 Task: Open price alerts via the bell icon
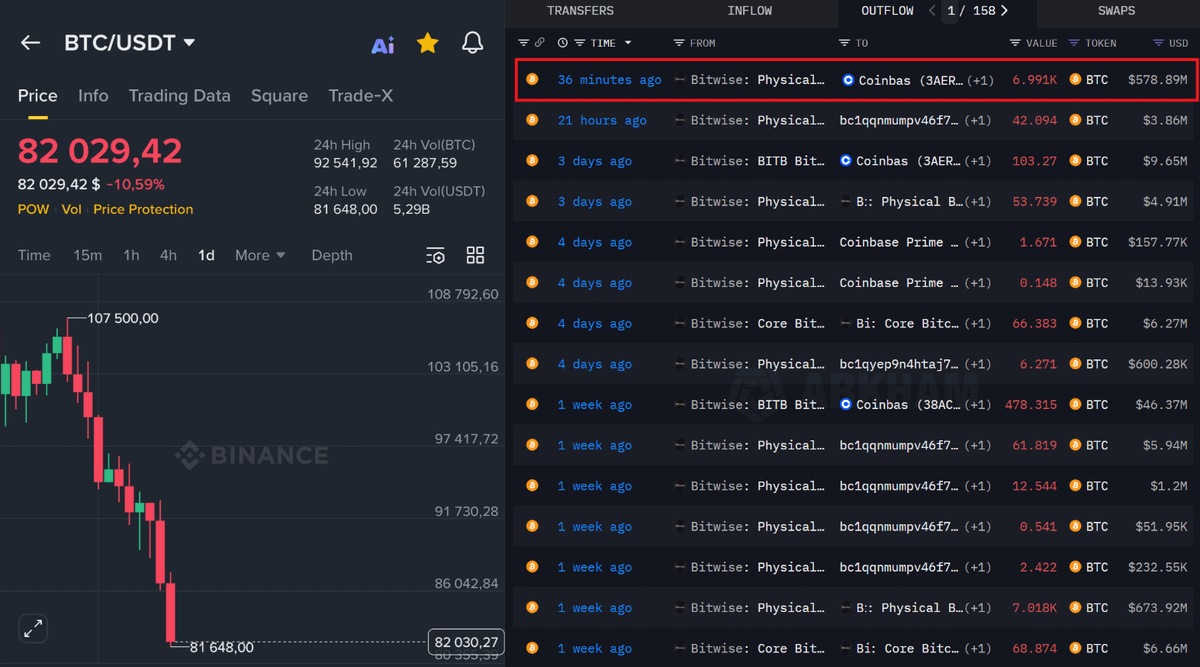[x=472, y=43]
